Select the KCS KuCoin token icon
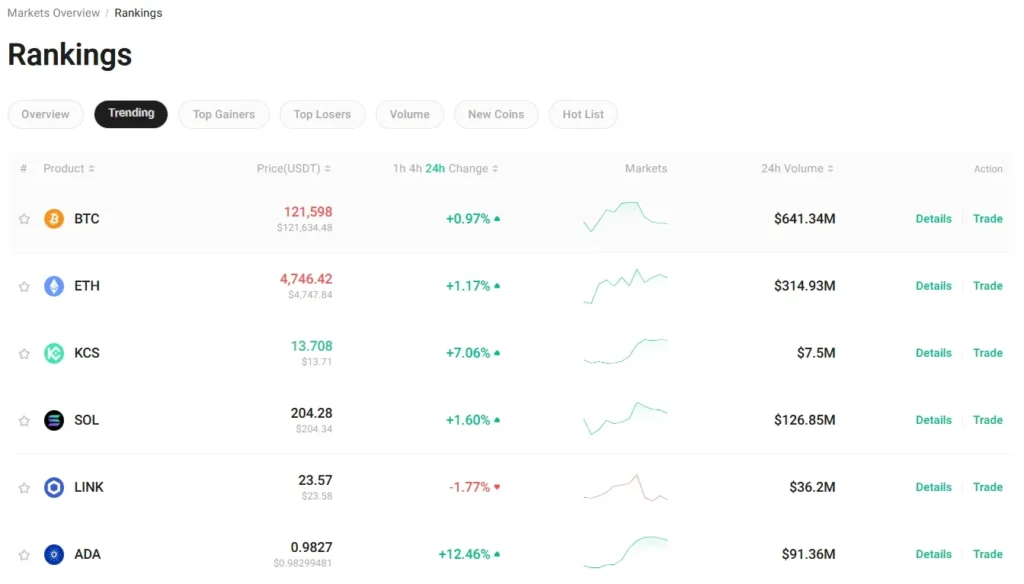The height and width of the screenshot is (584, 1024). 55,352
